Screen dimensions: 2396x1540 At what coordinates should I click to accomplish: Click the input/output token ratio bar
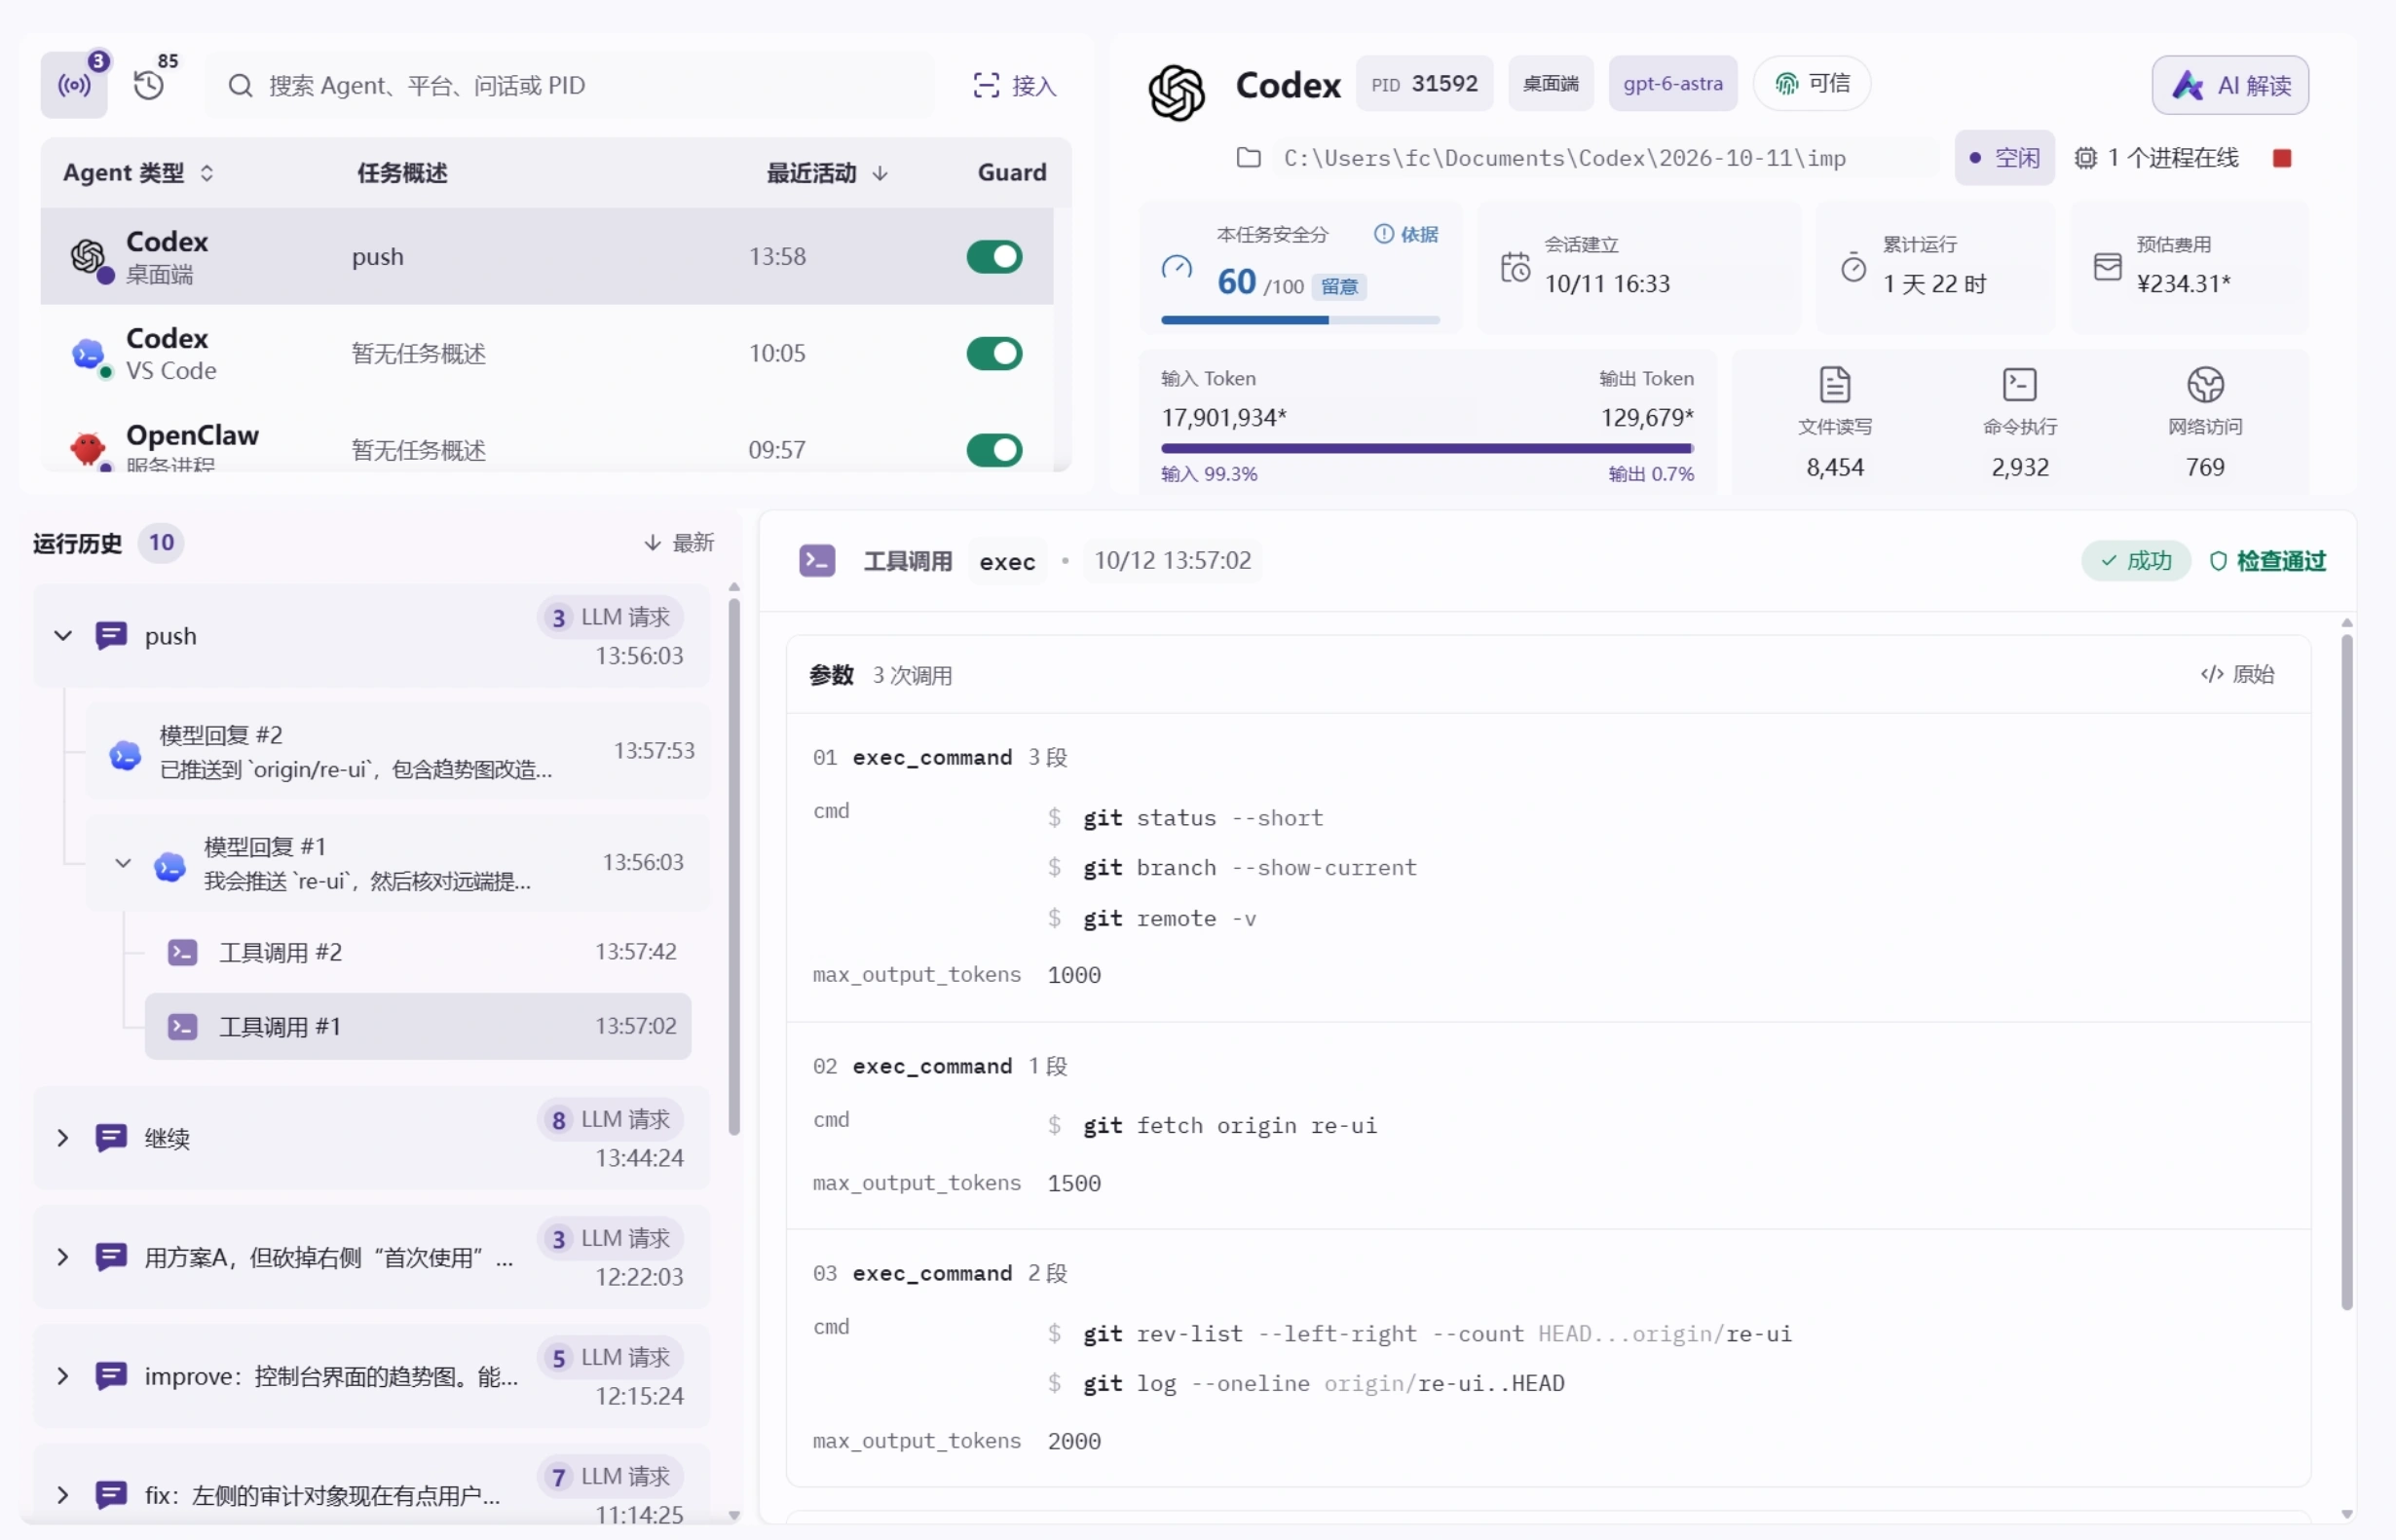1427,448
